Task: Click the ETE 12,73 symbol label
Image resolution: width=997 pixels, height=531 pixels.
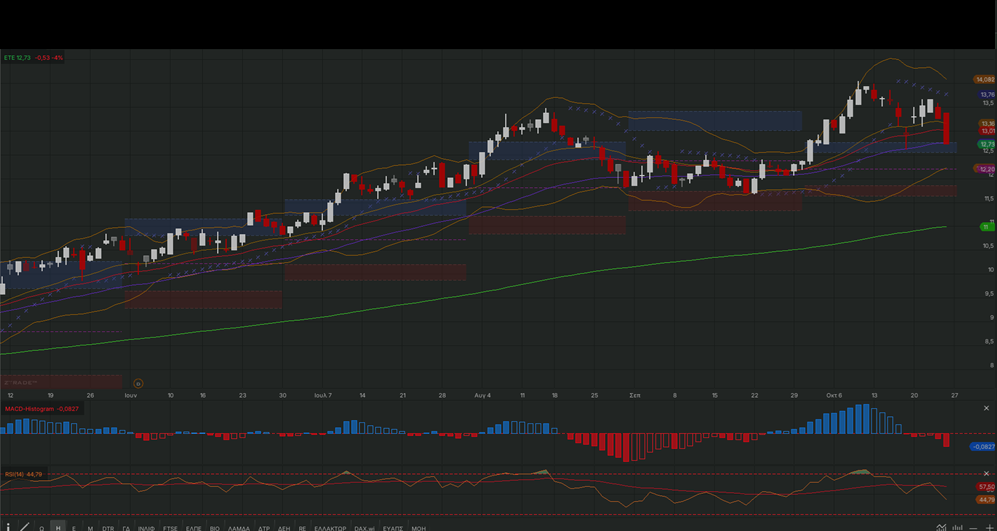Action: (x=17, y=57)
